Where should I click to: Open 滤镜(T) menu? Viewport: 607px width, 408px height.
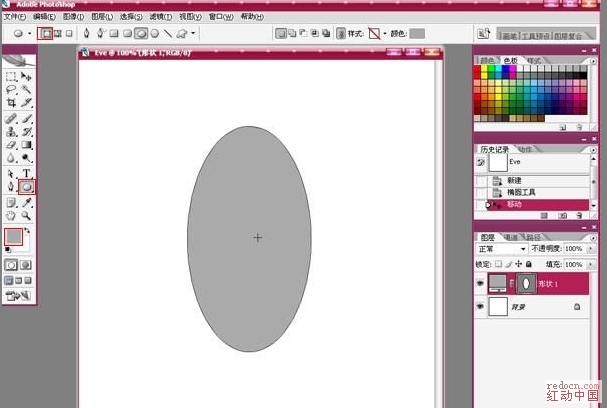(161, 17)
